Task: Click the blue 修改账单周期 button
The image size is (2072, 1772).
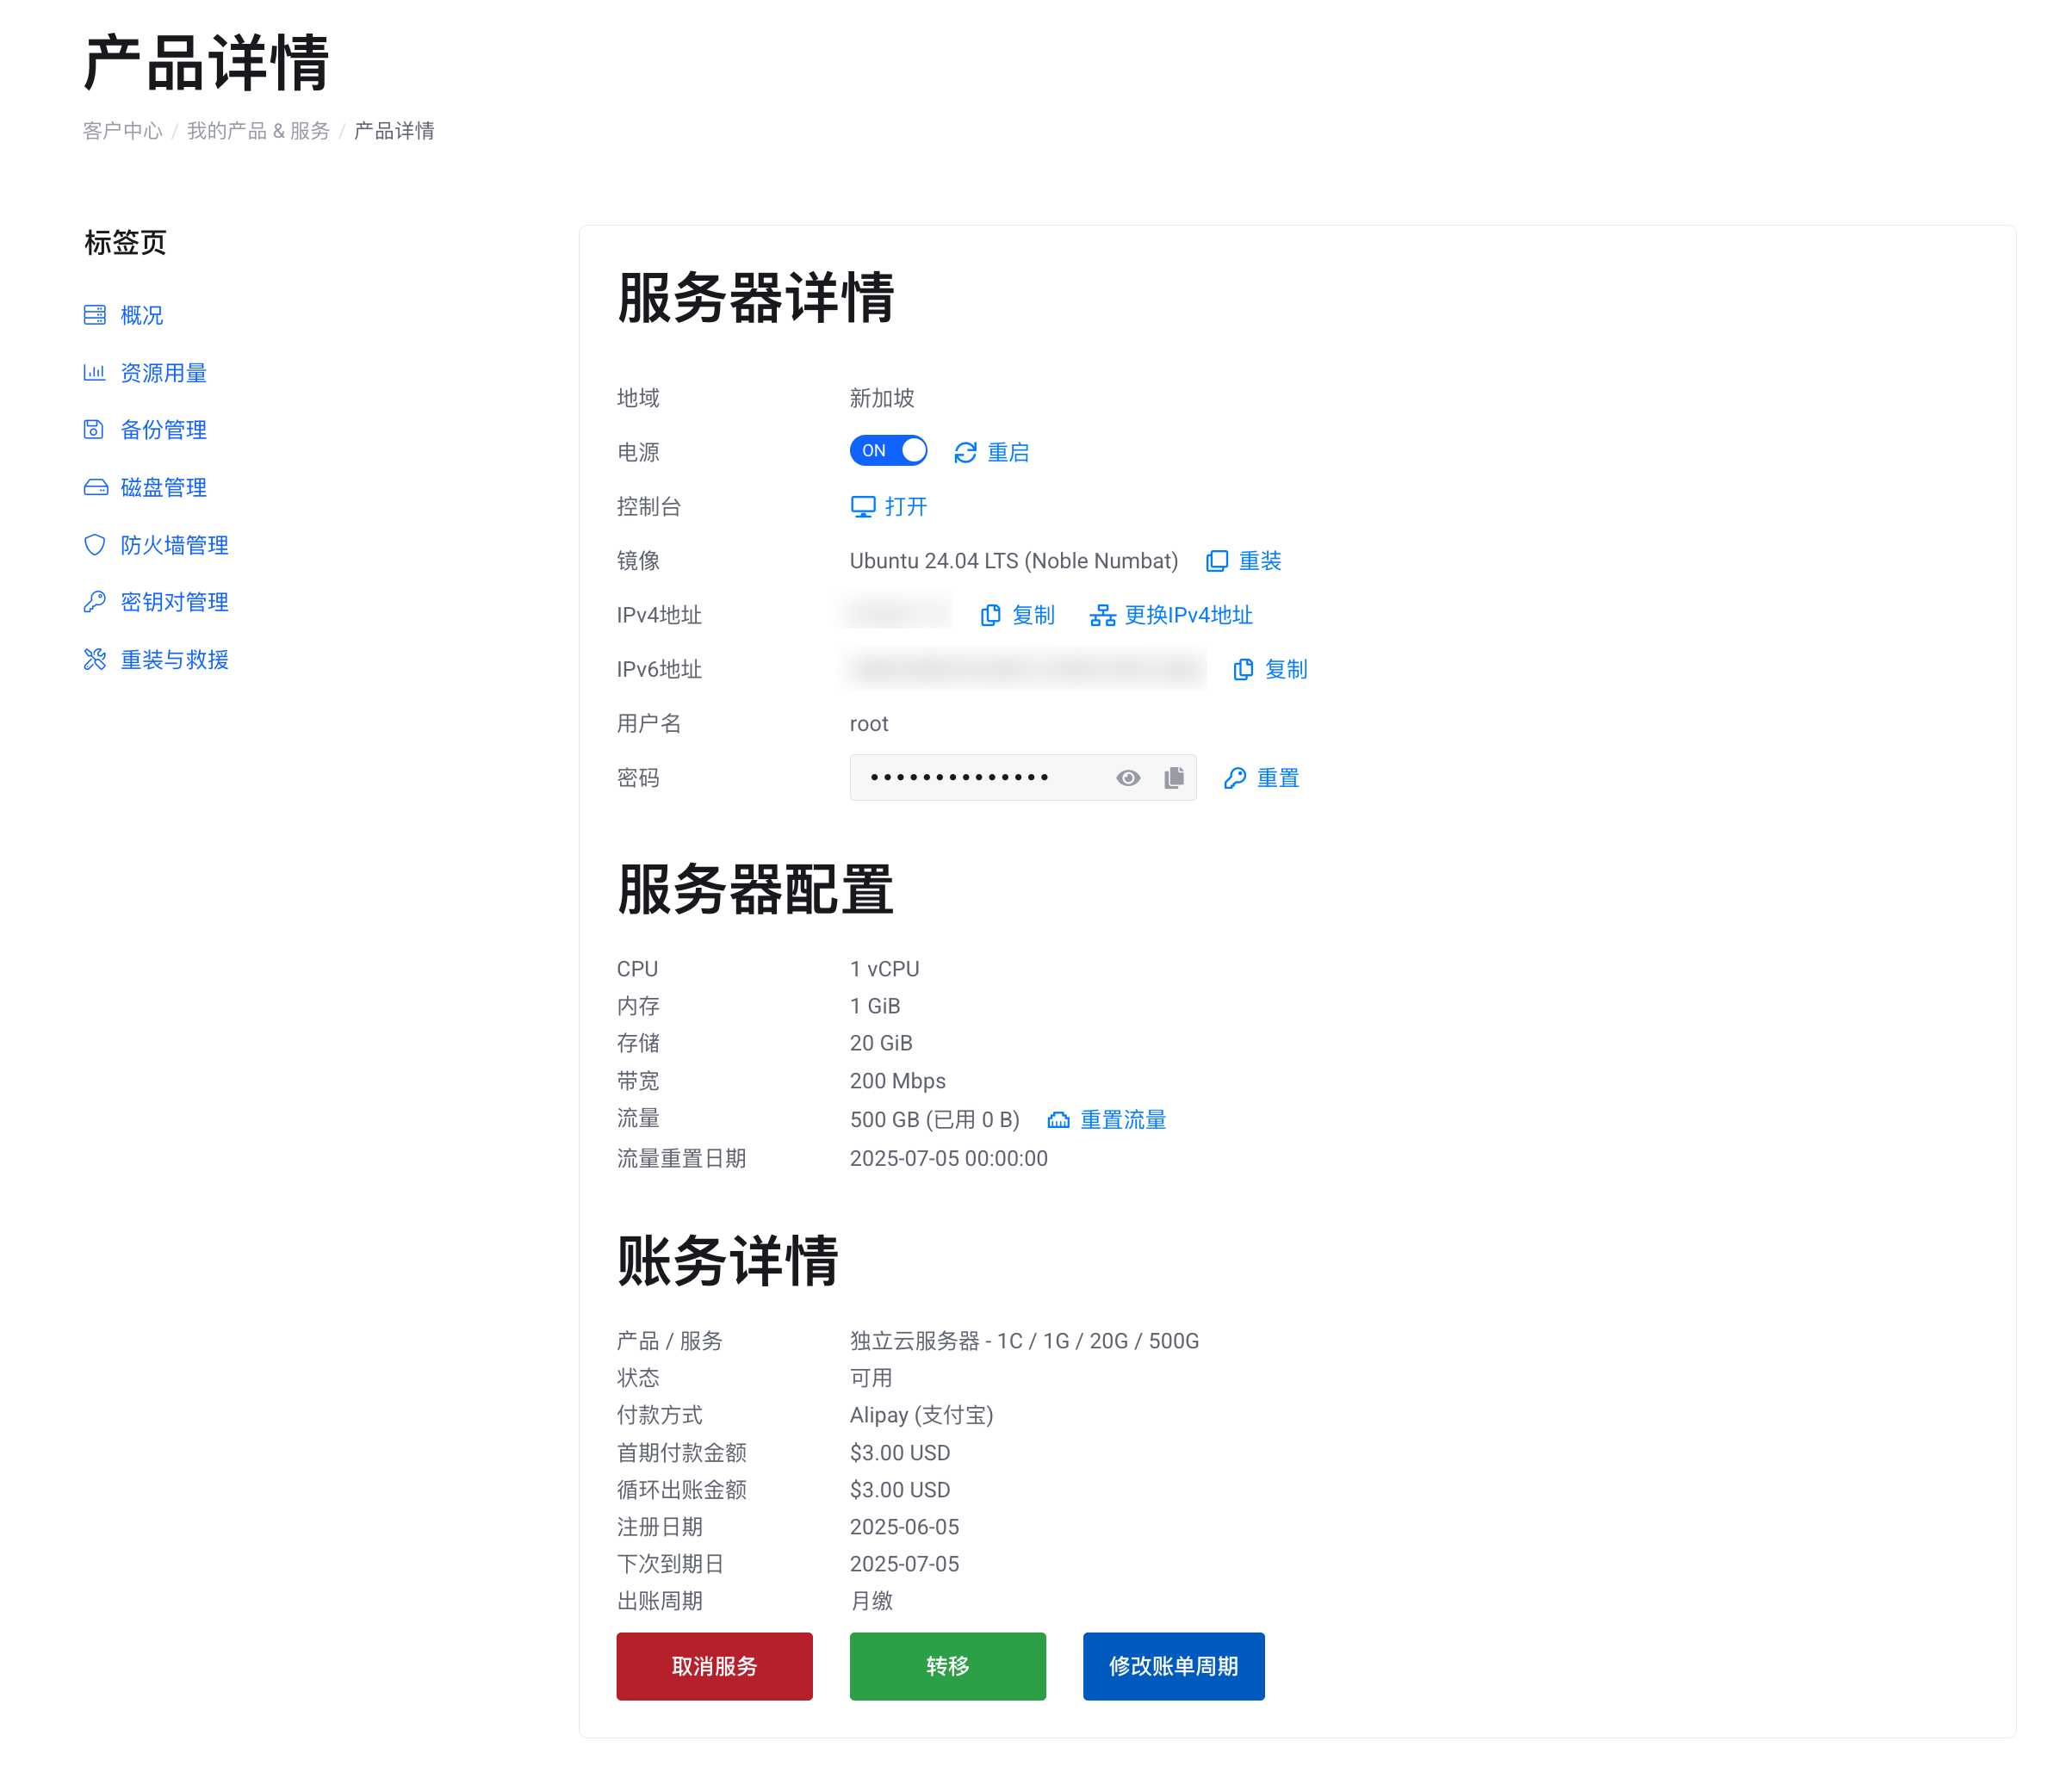Action: (1173, 1666)
